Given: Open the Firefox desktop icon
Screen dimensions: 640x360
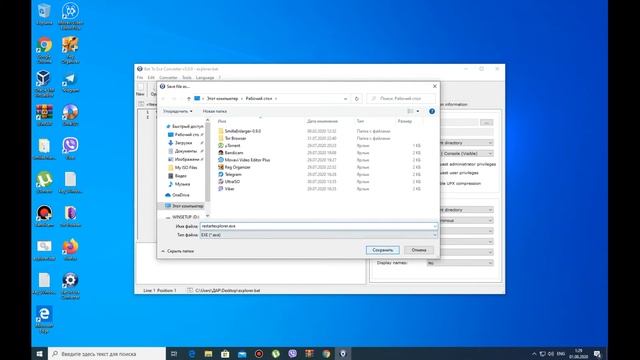Looking at the screenshot, I should click(x=70, y=249).
